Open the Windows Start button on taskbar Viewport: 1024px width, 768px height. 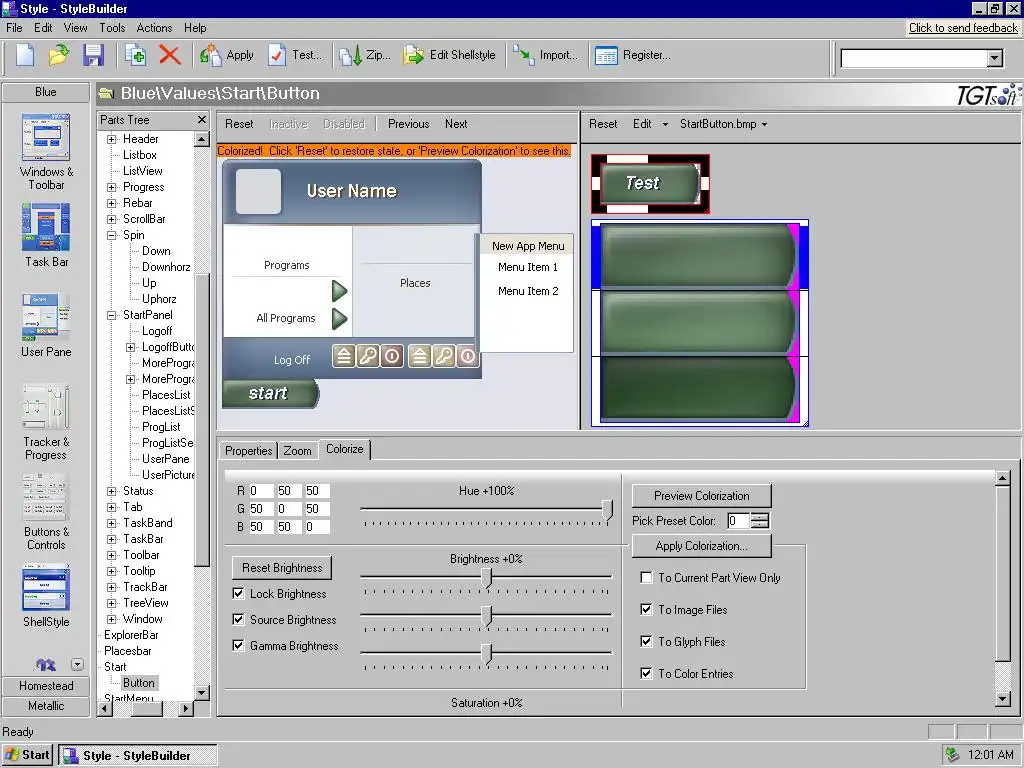click(27, 755)
